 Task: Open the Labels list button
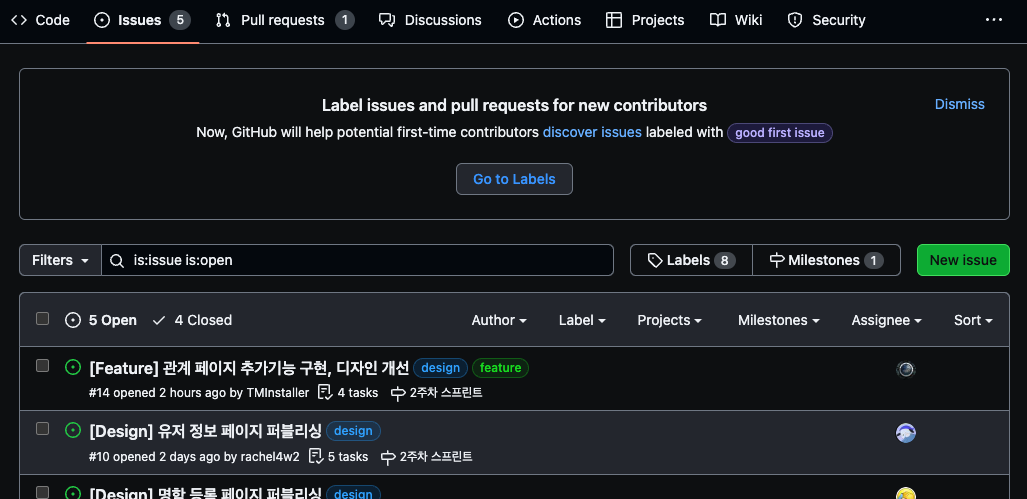tap(691, 260)
